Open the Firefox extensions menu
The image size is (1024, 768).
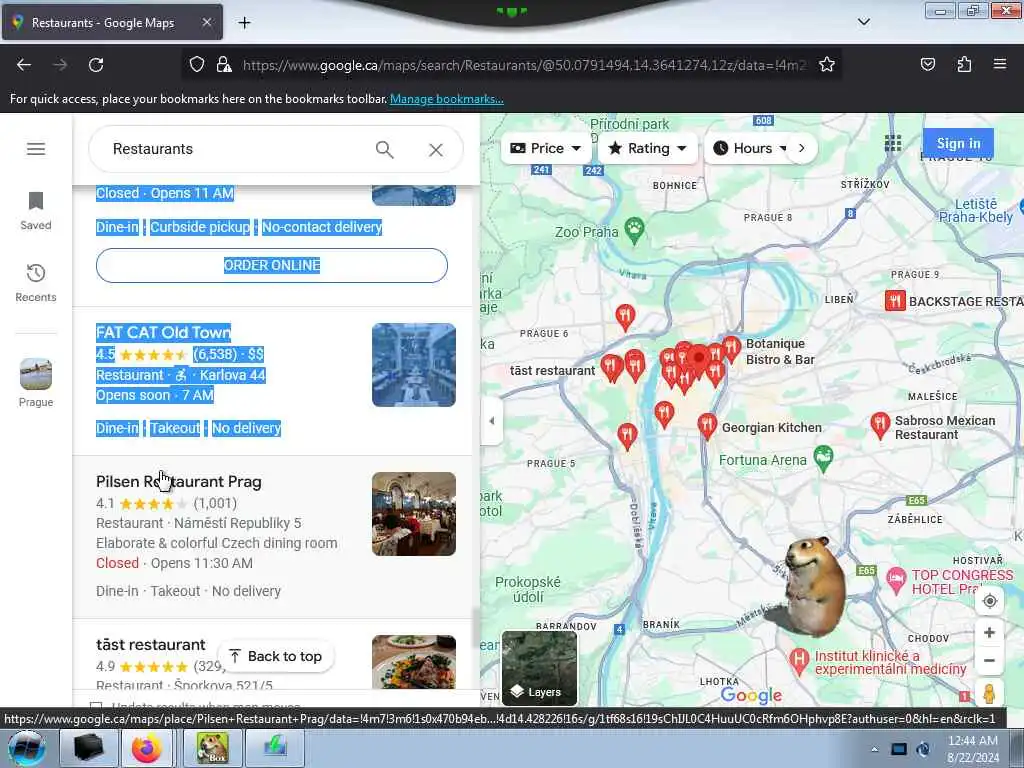point(964,65)
